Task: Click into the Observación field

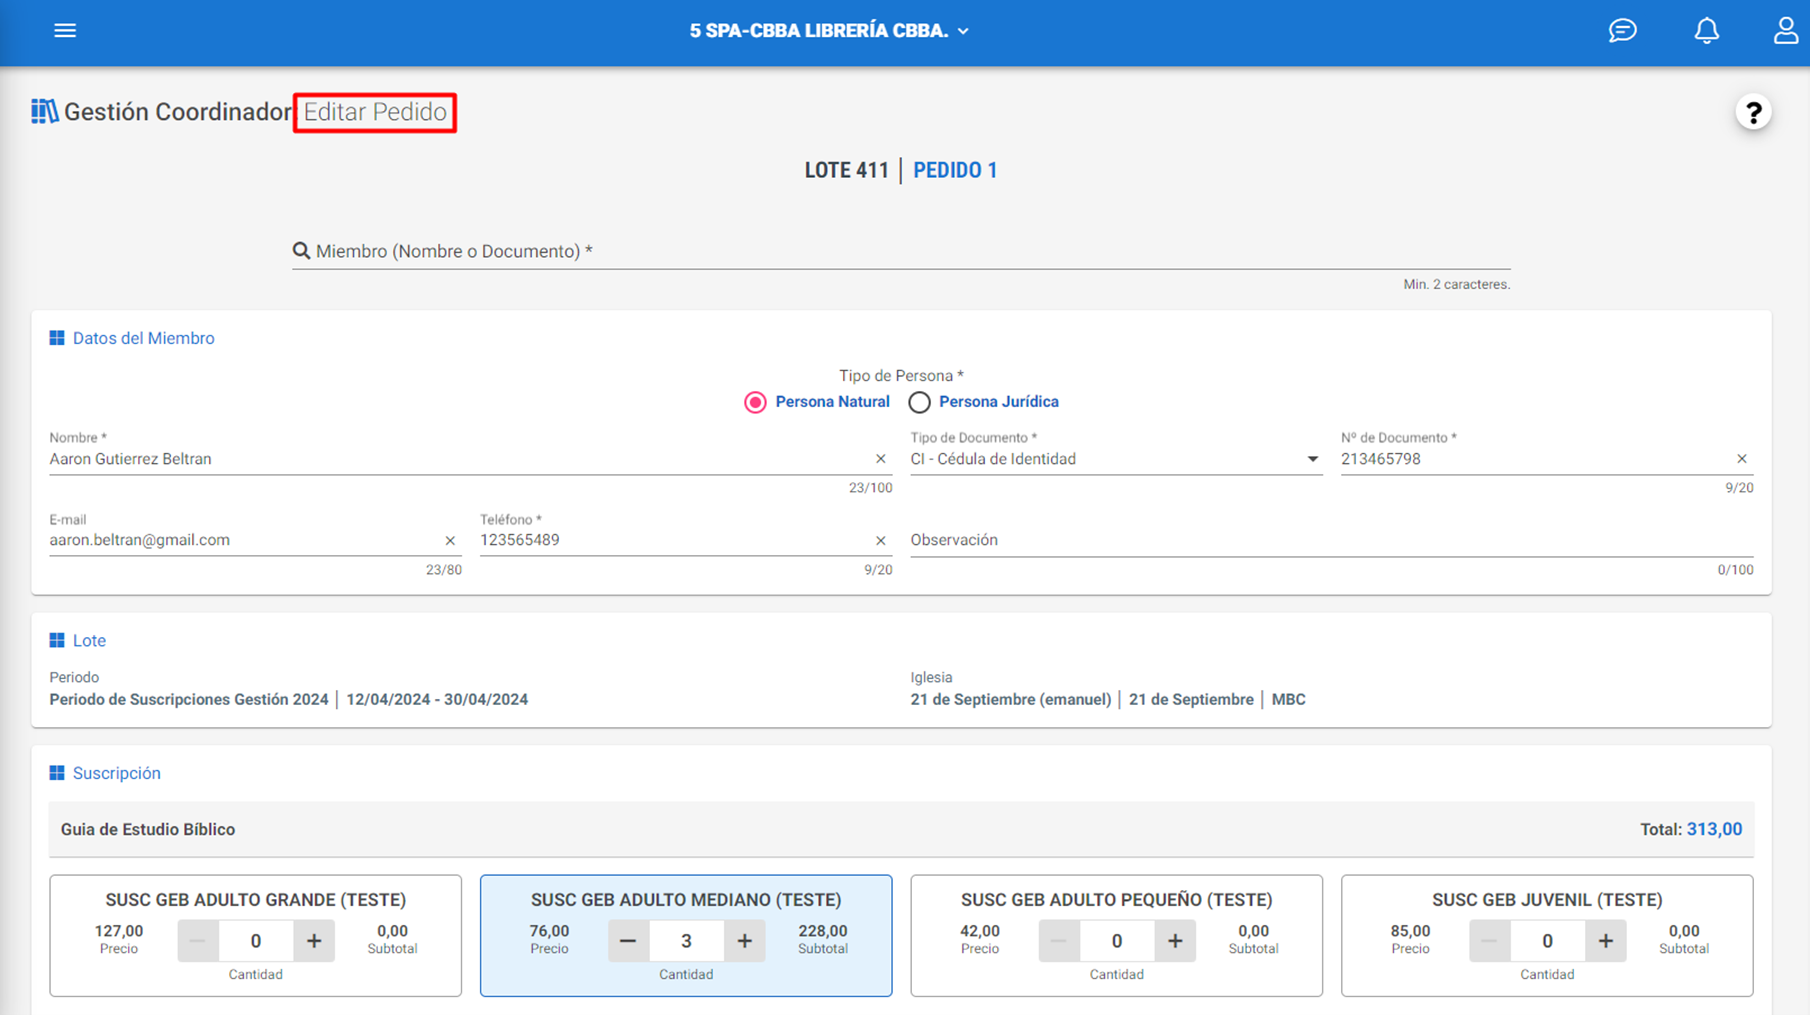Action: coord(1332,540)
